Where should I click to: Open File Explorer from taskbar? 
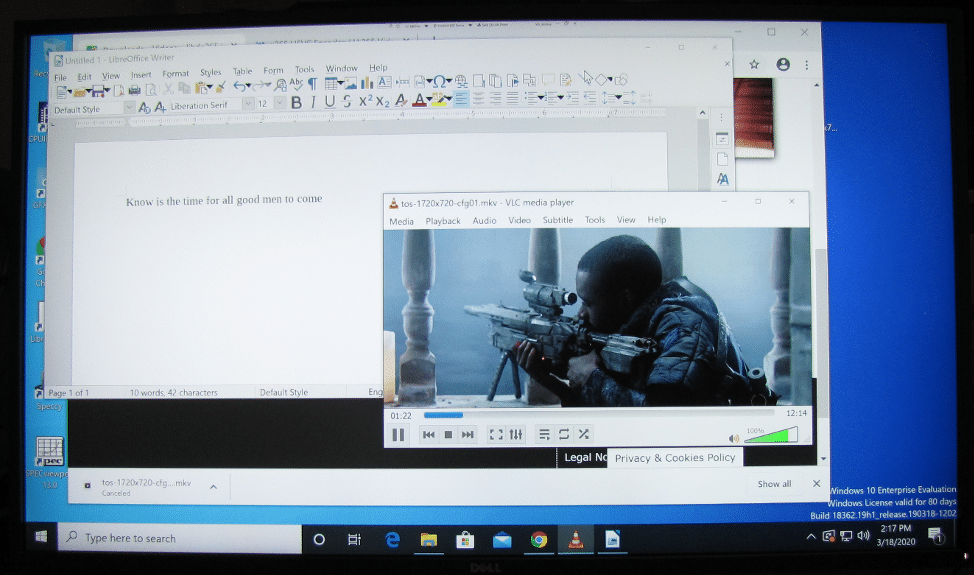tap(429, 540)
